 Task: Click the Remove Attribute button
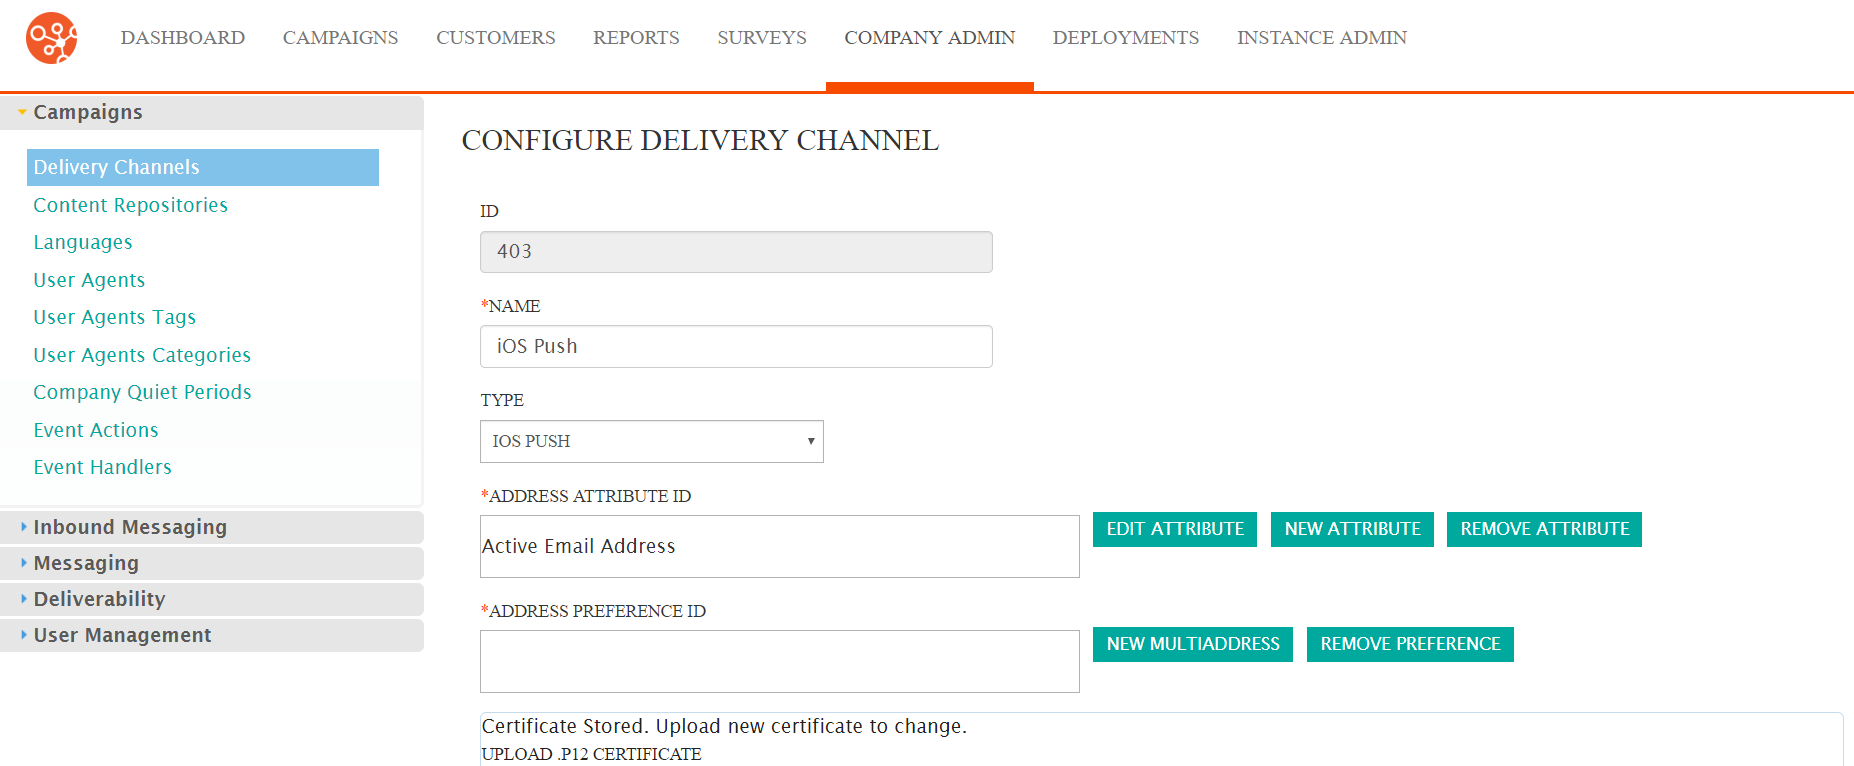coord(1545,529)
